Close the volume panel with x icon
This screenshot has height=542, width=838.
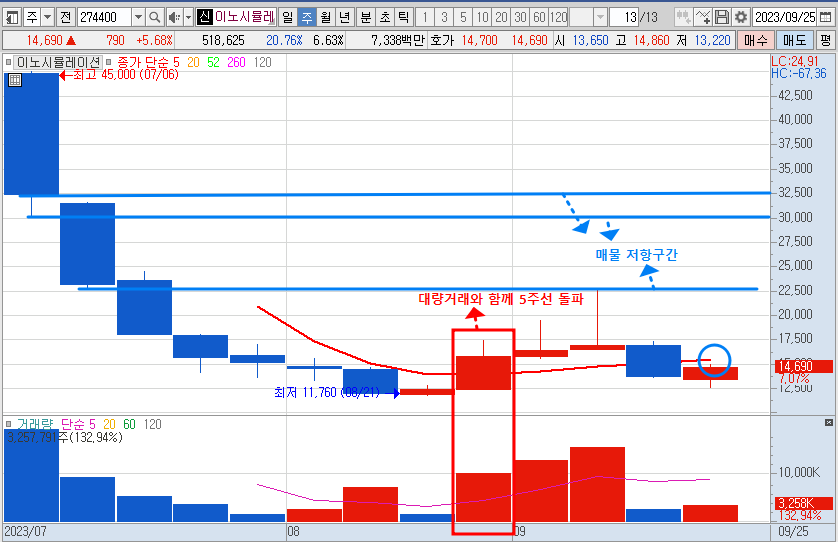coord(829,422)
